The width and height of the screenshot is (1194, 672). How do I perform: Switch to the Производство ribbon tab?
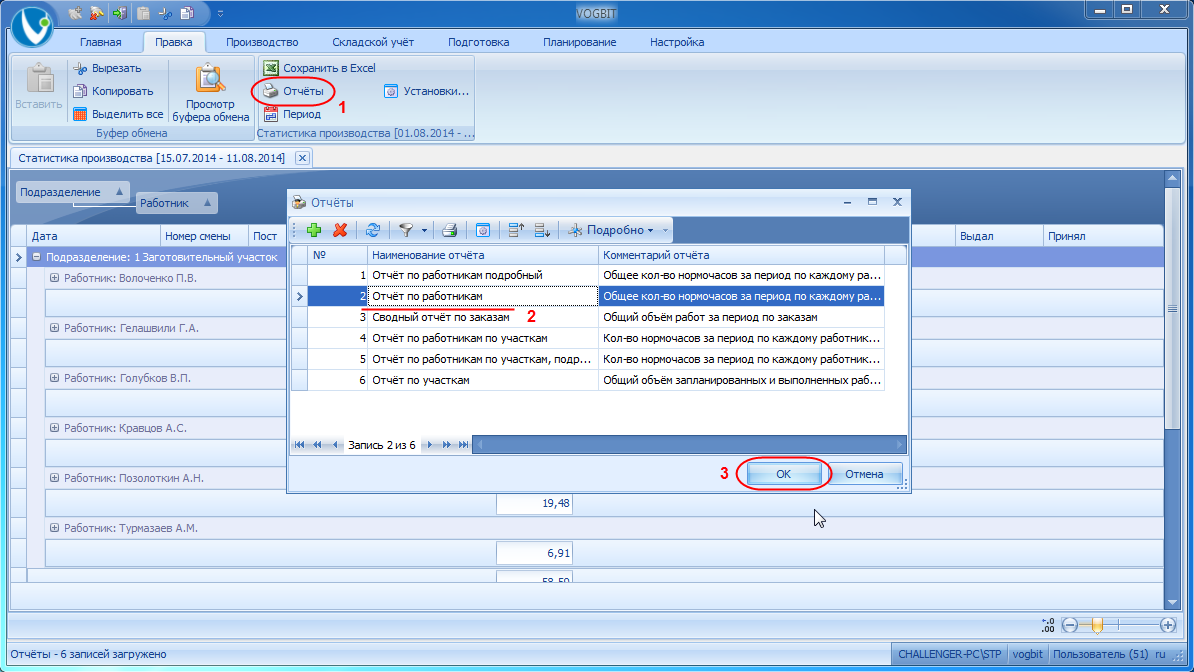coord(262,42)
